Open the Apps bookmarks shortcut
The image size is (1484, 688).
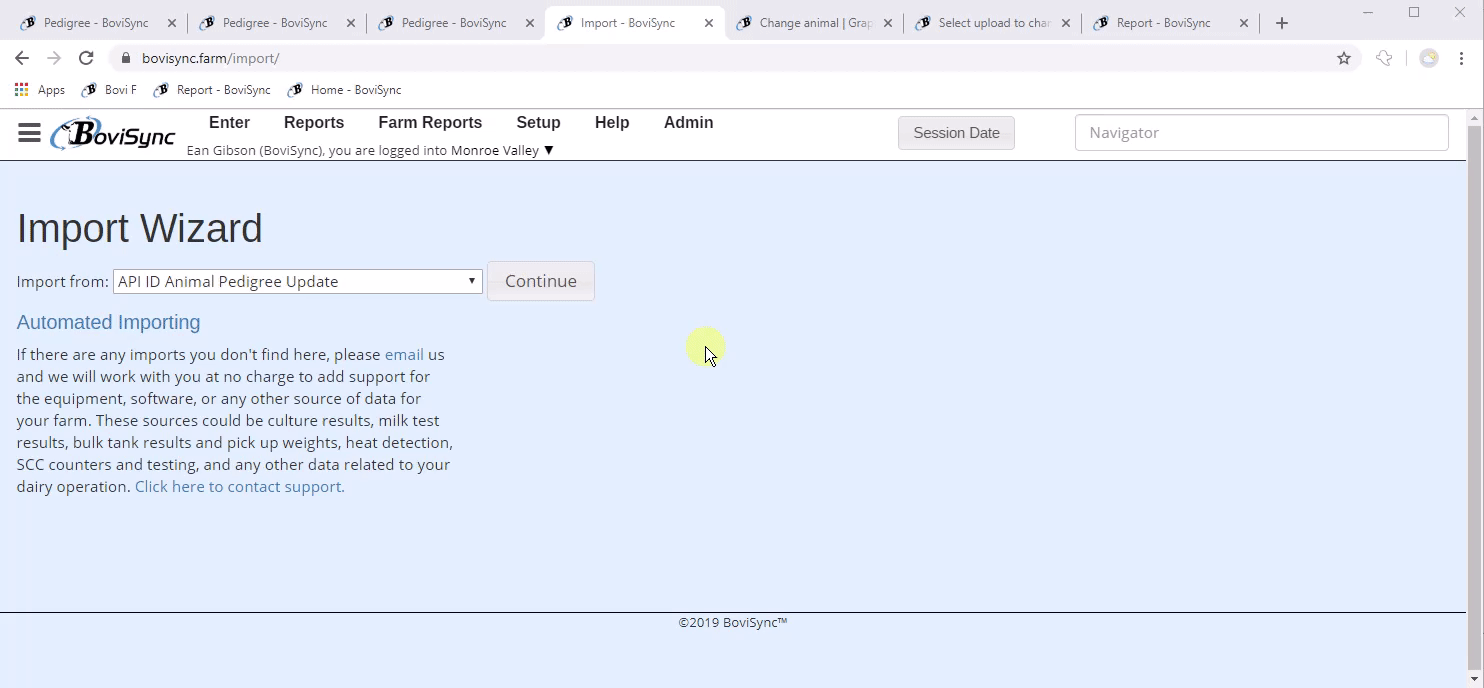click(40, 90)
